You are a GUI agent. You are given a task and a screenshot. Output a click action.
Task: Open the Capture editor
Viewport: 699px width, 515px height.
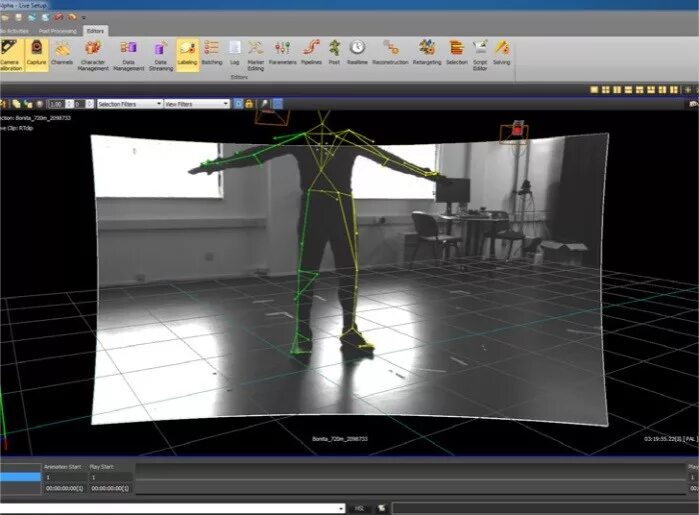point(36,55)
